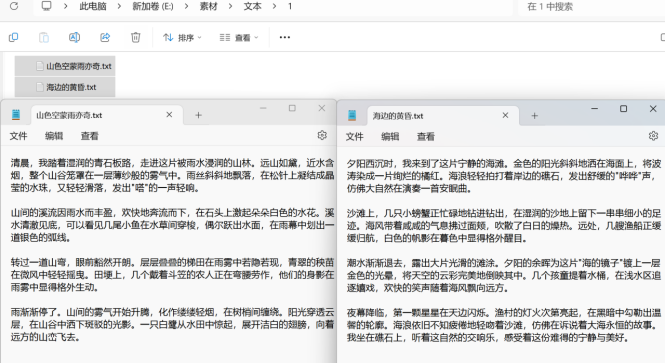Open the three-dot more options menu

click(285, 37)
